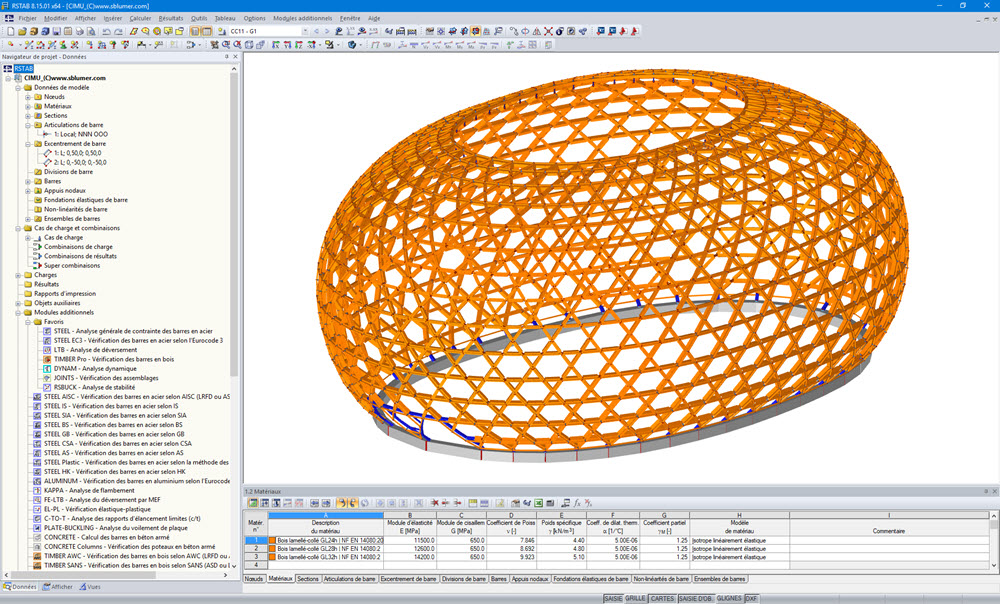Toggle CARTES in status bar

662,598
